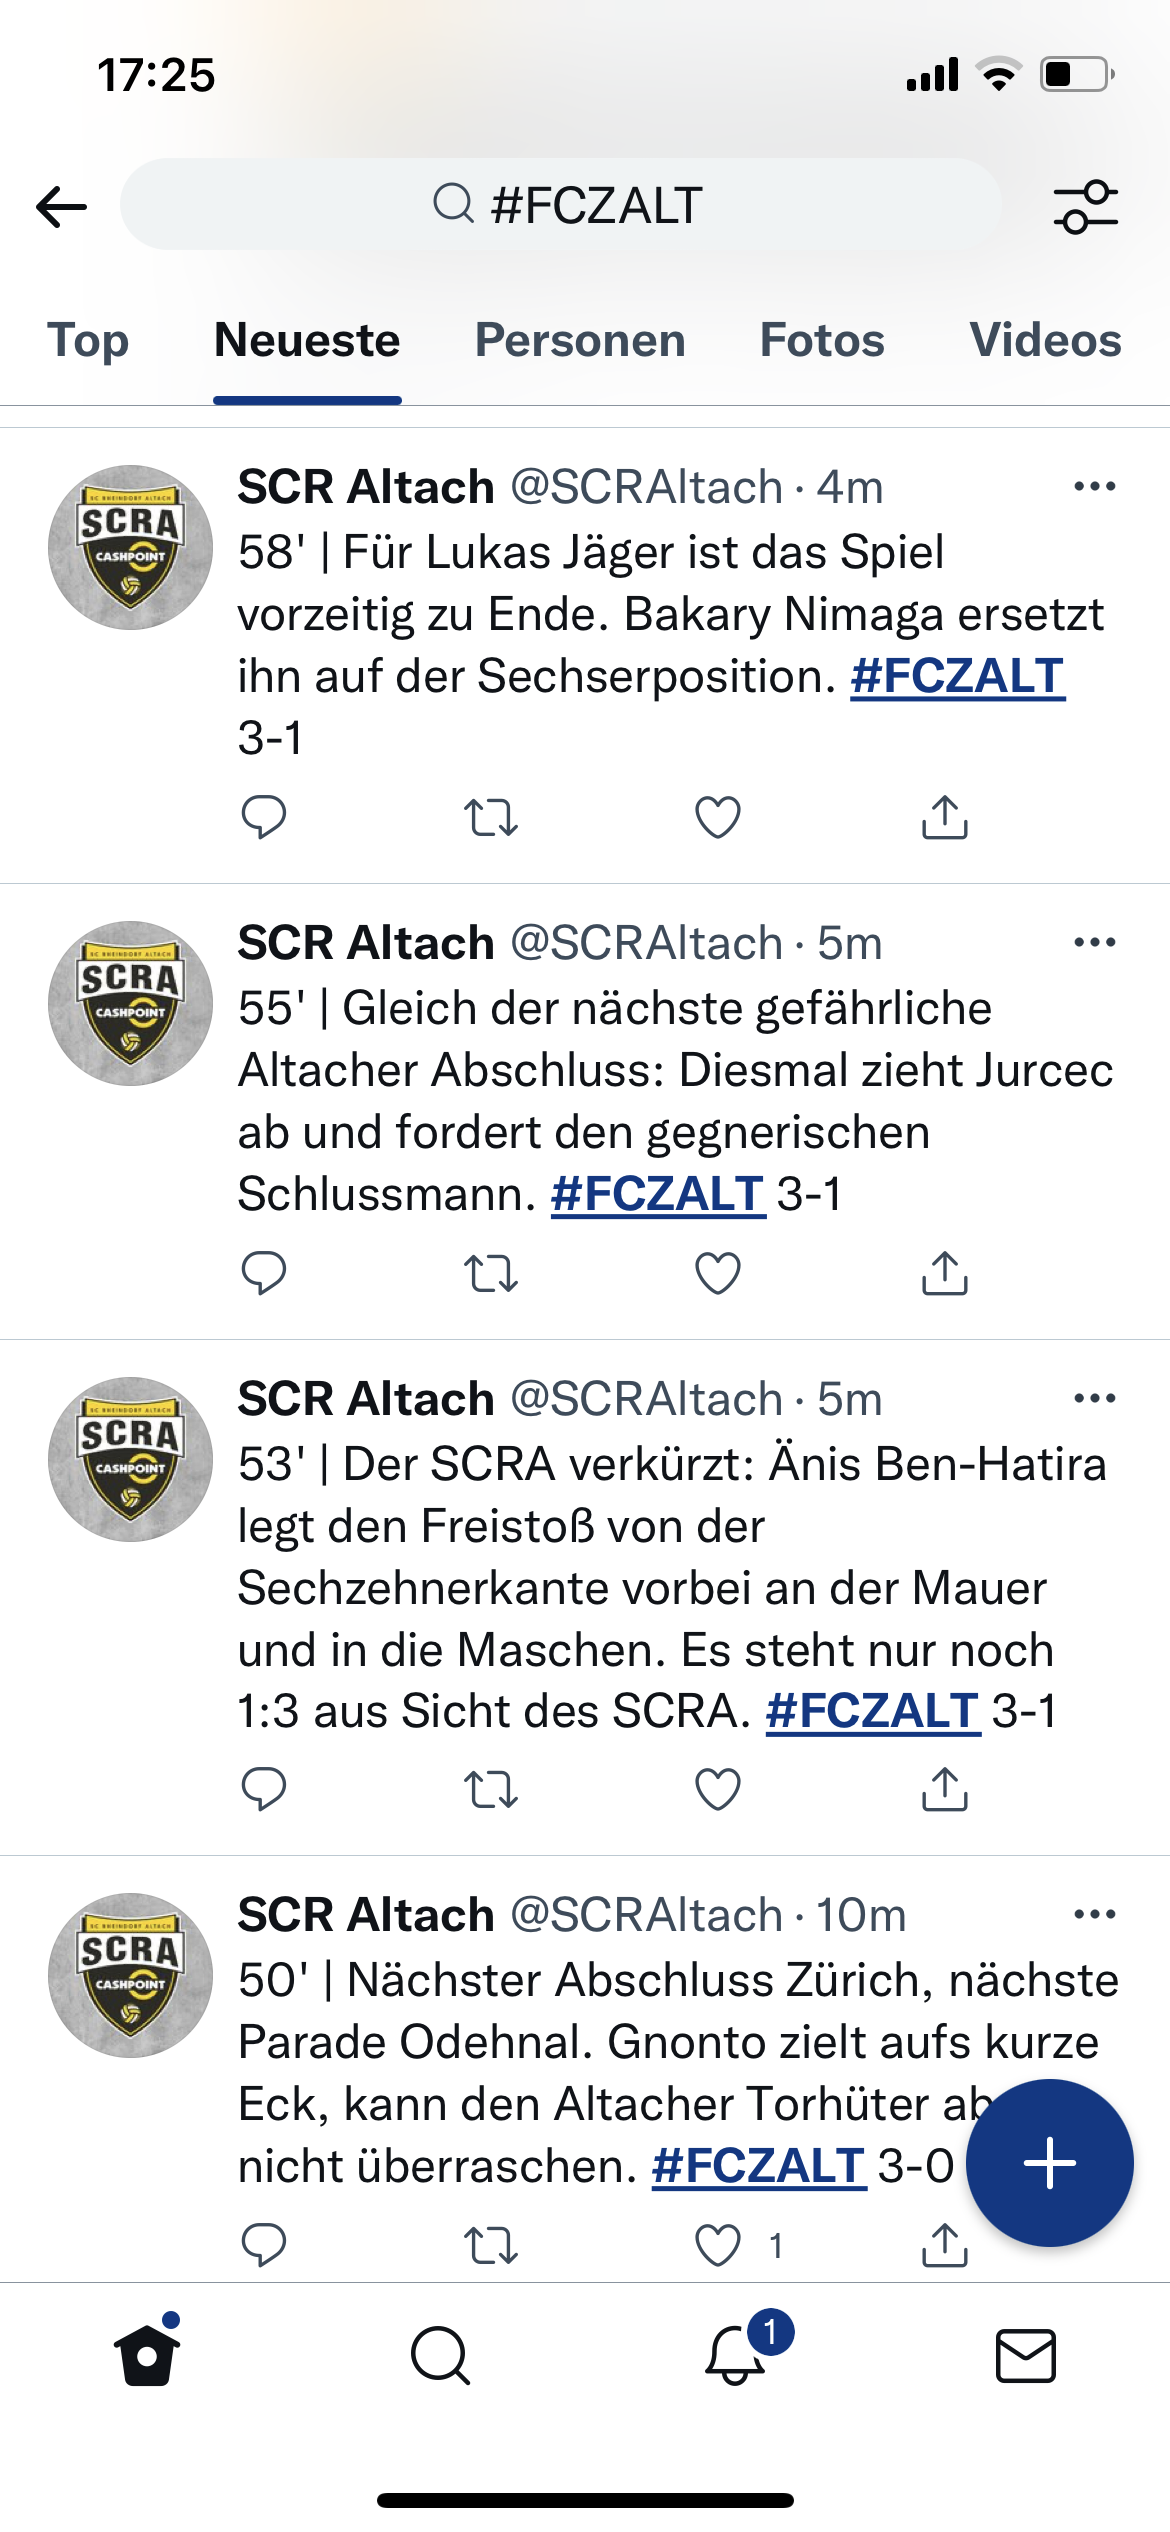
Task: Compose new tweet with plus button
Action: tap(1050, 2163)
